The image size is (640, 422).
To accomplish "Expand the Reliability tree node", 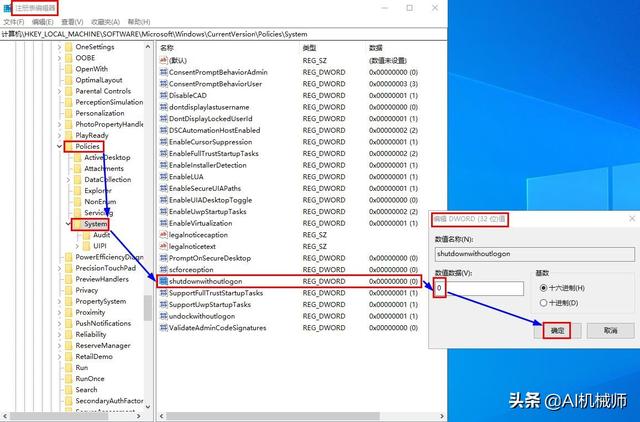I will point(60,334).
